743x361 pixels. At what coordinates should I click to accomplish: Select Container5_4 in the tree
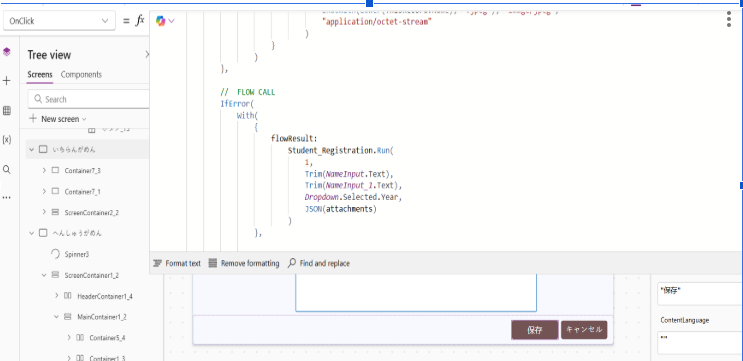click(x=107, y=338)
